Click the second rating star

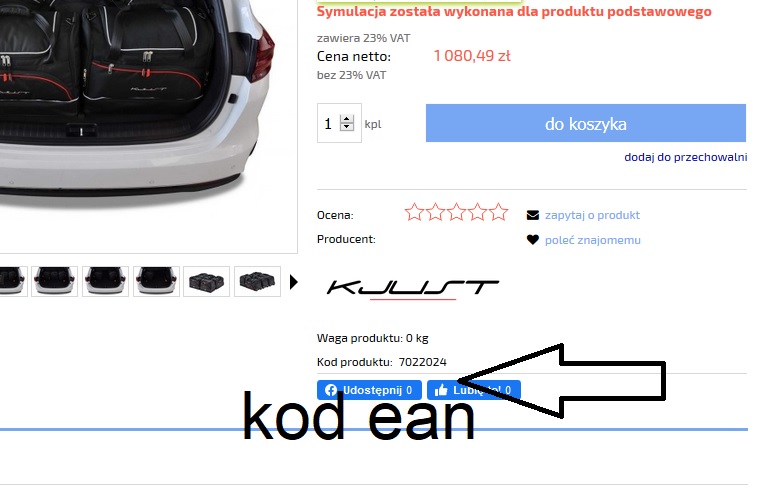tap(436, 212)
